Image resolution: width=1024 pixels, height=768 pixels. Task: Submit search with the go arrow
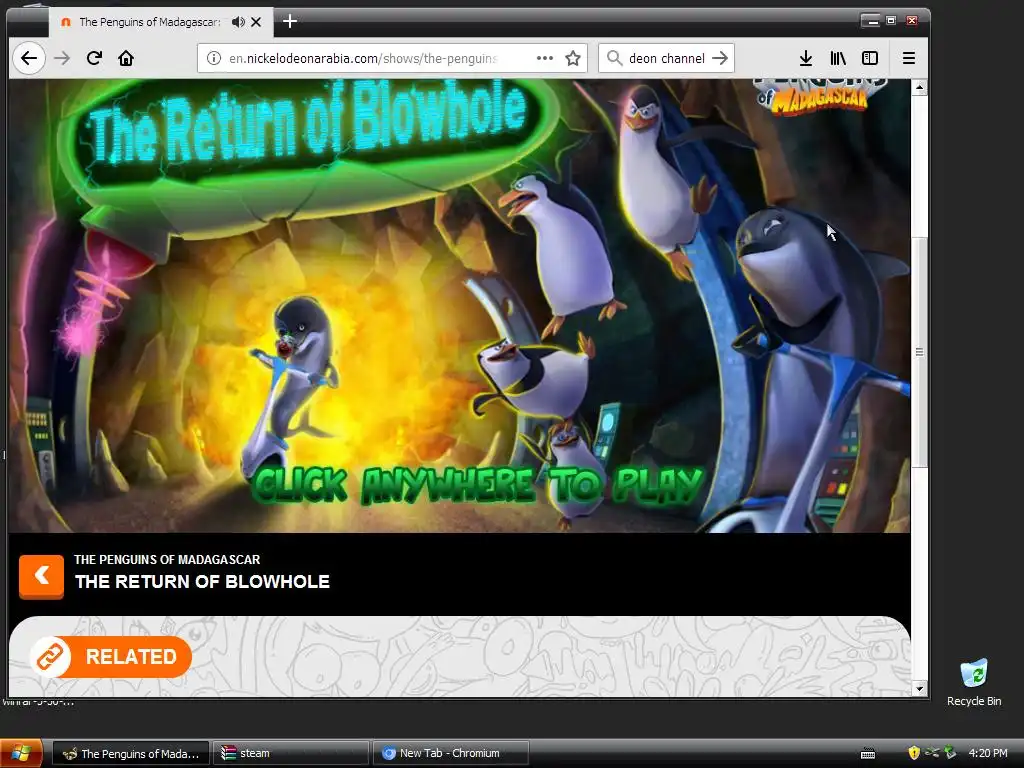click(x=720, y=58)
